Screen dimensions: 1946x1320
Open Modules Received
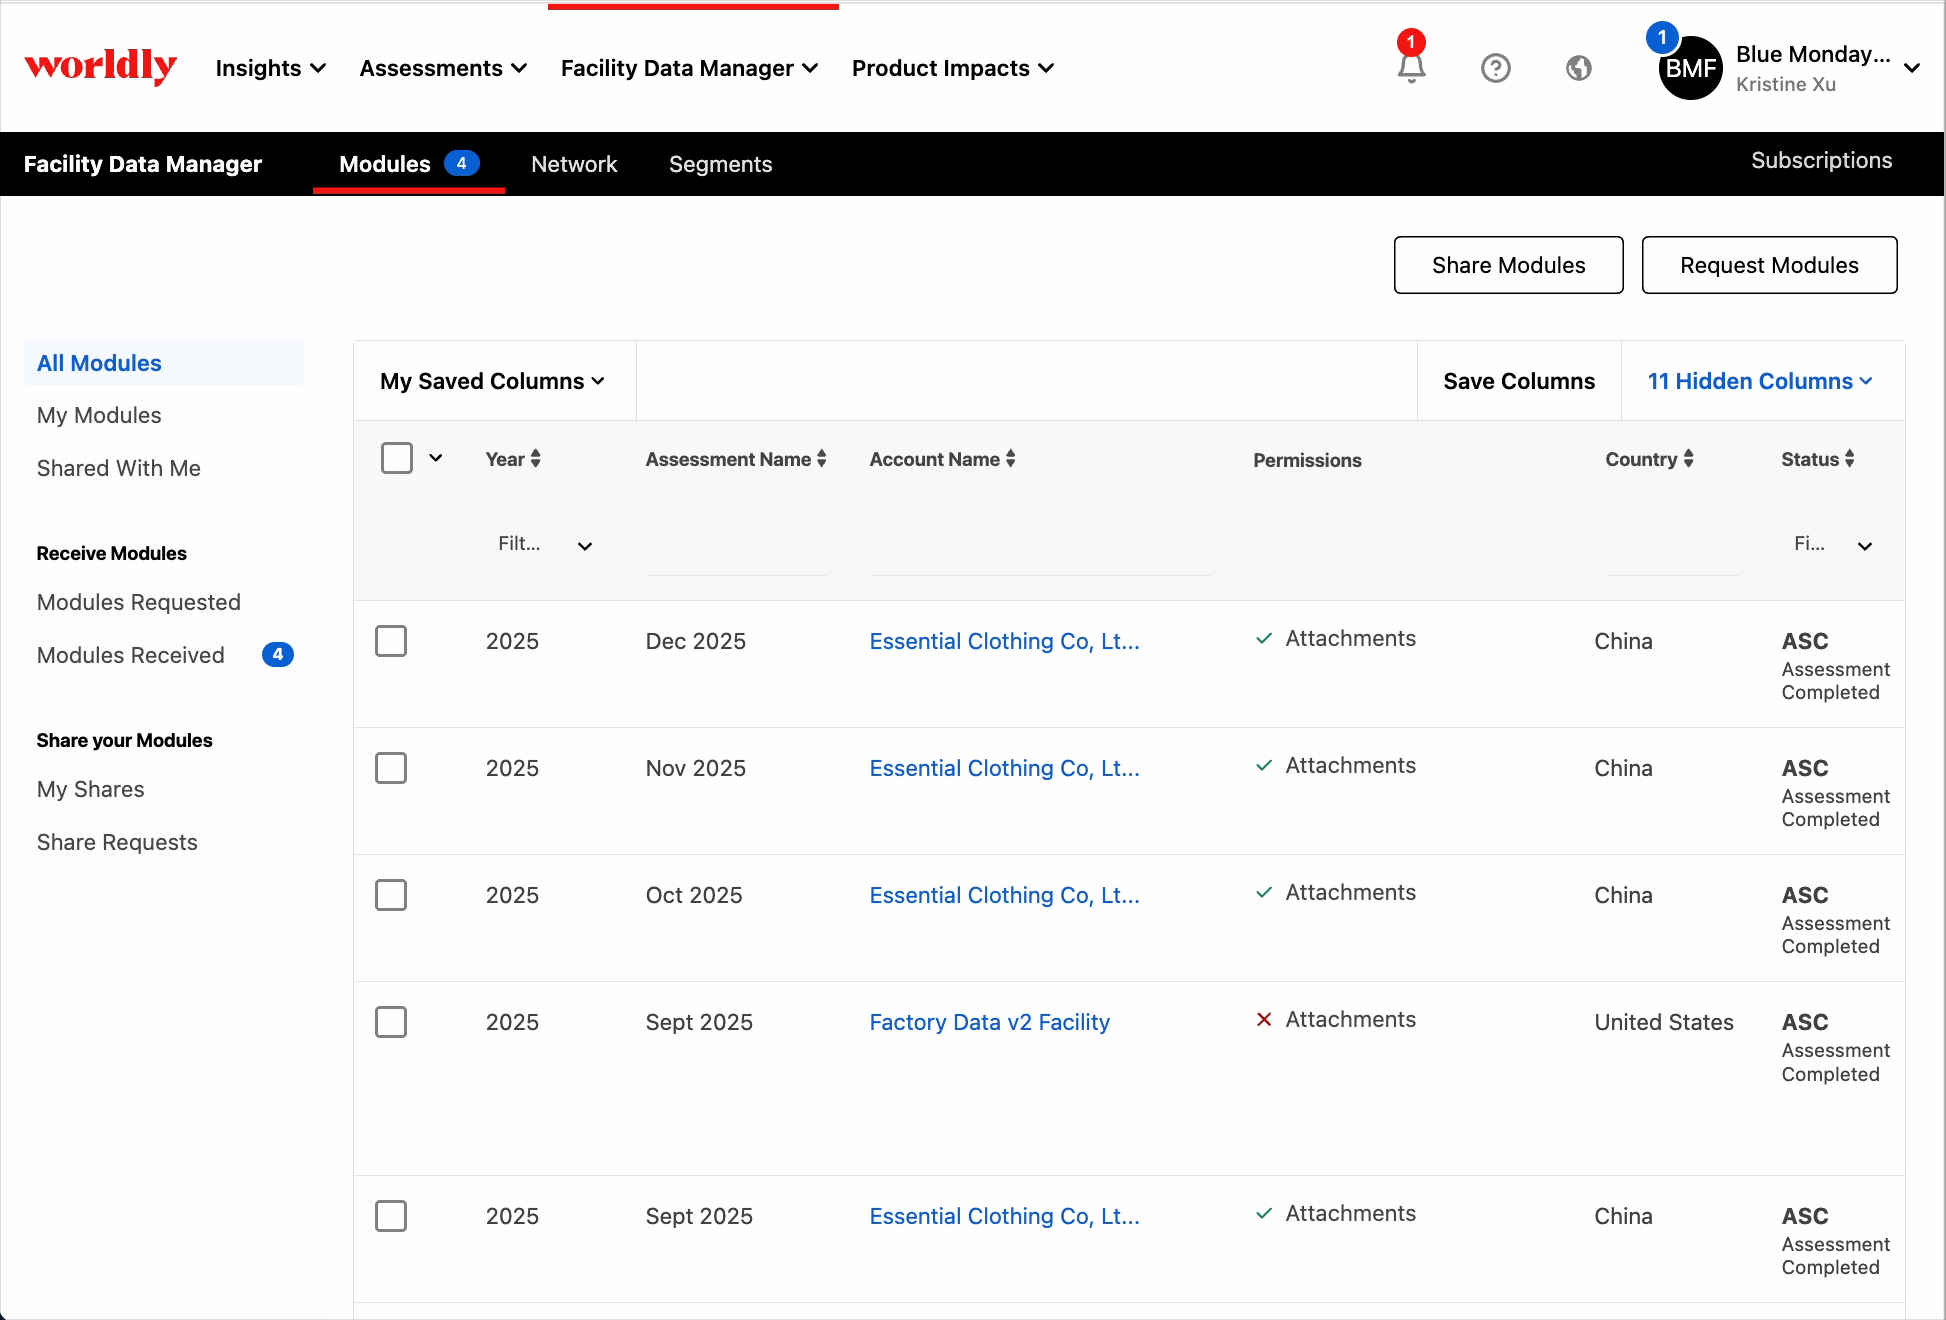click(131, 655)
